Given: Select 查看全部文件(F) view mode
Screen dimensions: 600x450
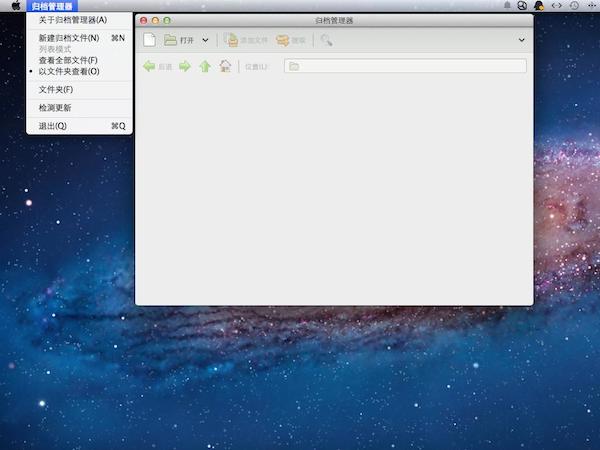Looking at the screenshot, I should click(68, 60).
